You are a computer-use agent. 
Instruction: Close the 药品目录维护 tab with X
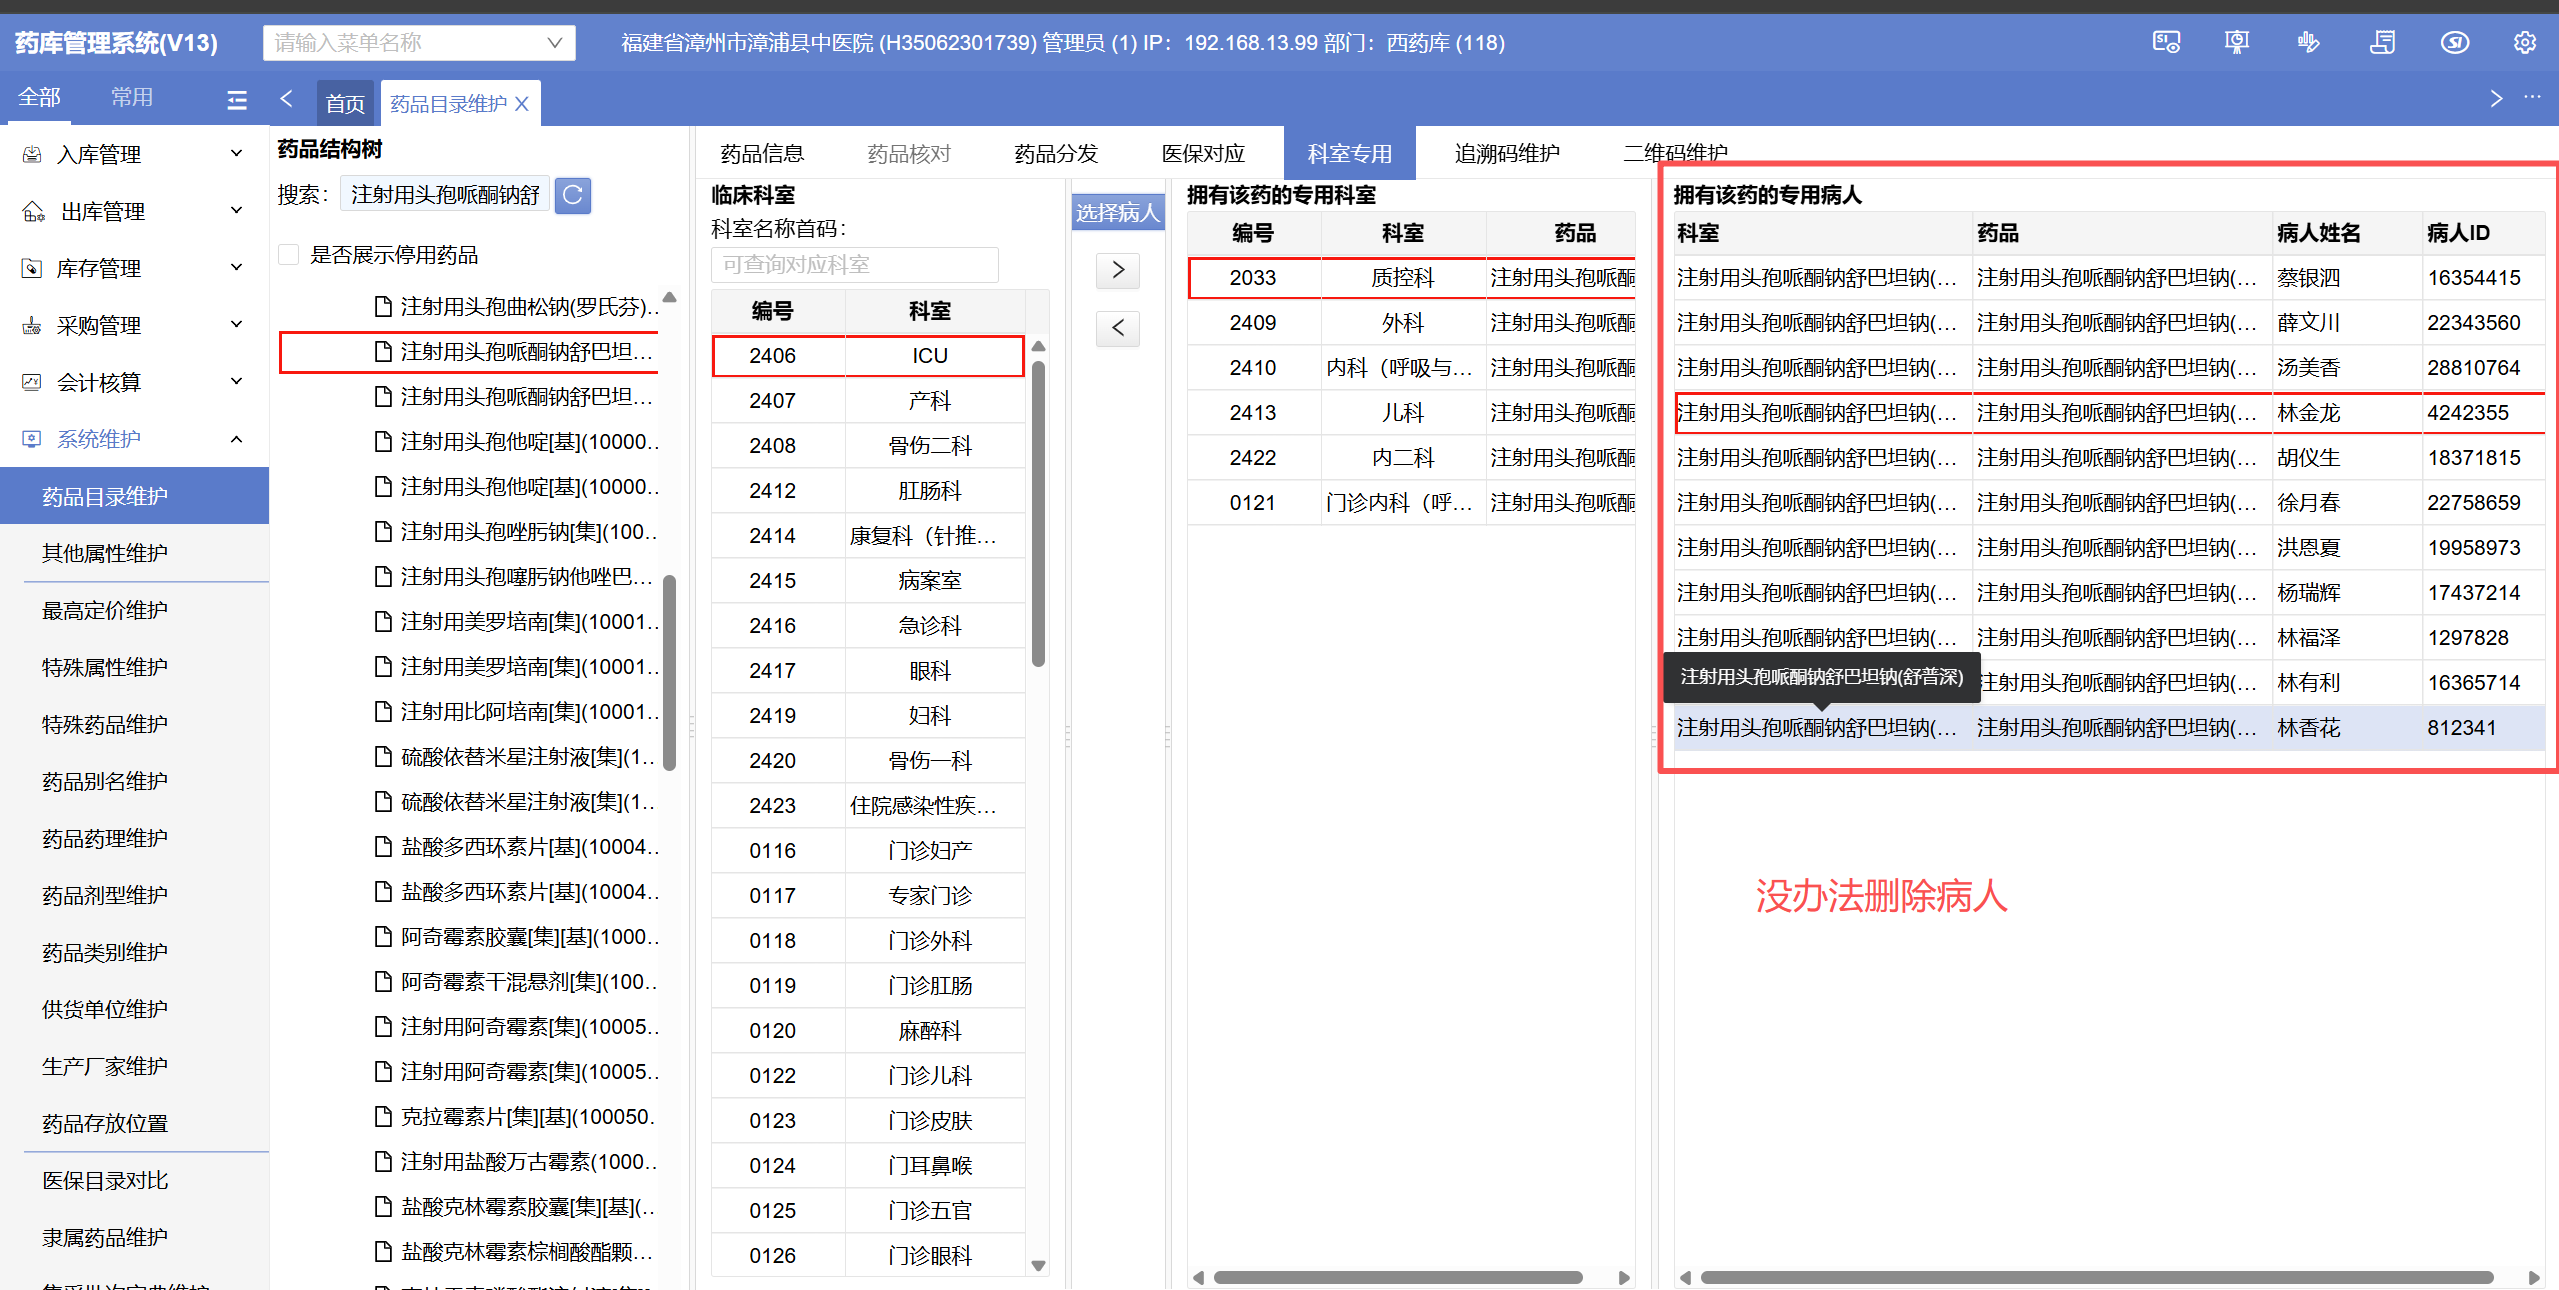(x=522, y=104)
